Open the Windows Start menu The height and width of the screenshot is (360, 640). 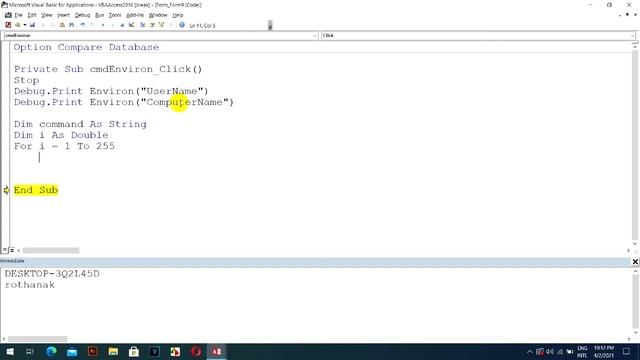[x=9, y=351]
